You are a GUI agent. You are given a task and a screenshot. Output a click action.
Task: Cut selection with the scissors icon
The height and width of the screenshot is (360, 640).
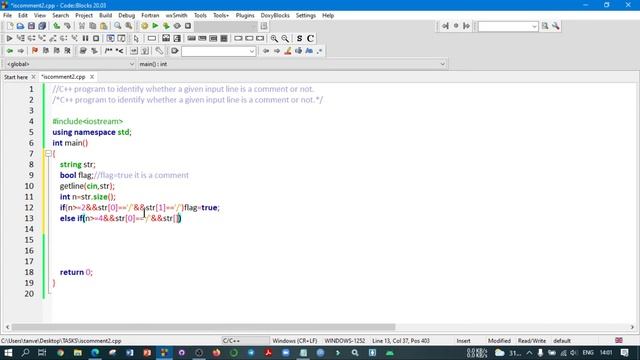(82, 26)
